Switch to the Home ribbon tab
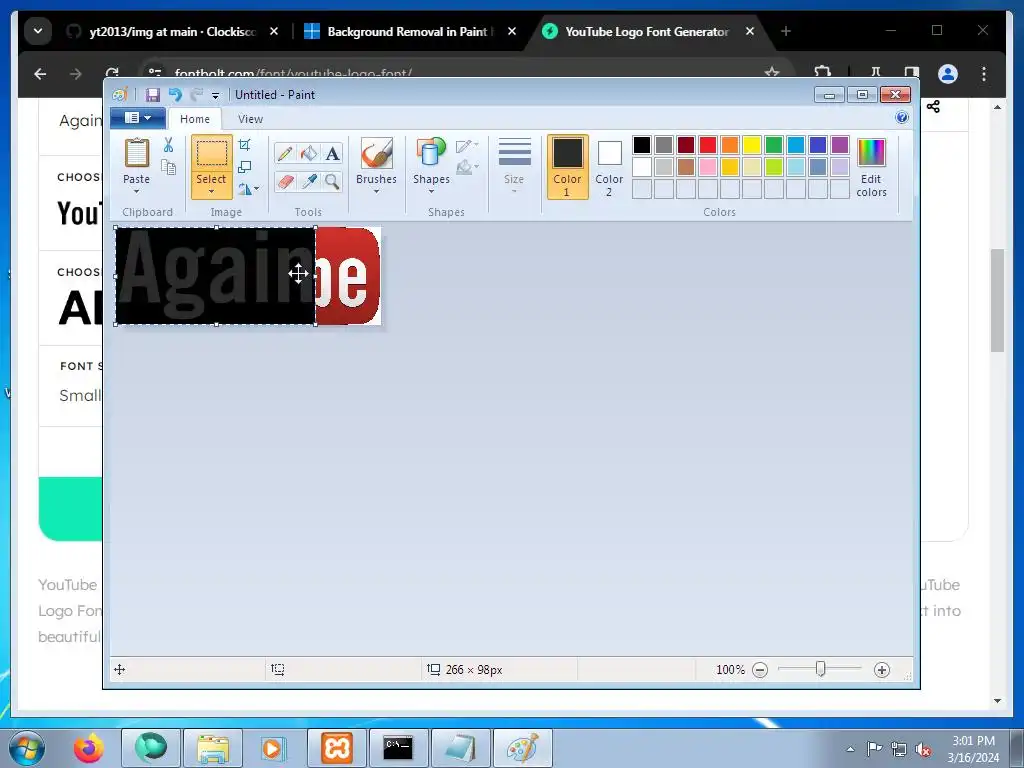The width and height of the screenshot is (1024, 768). coord(195,119)
